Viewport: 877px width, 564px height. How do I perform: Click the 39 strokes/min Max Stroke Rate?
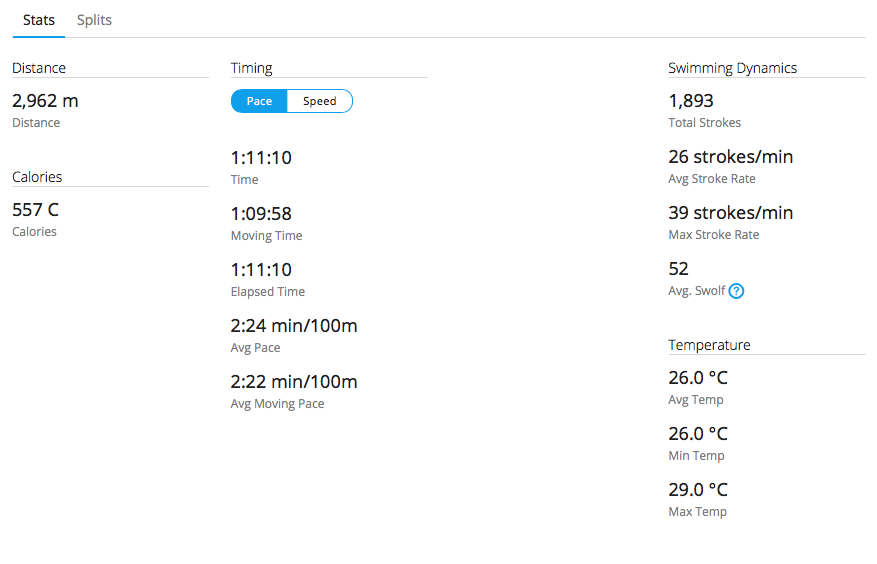point(730,213)
